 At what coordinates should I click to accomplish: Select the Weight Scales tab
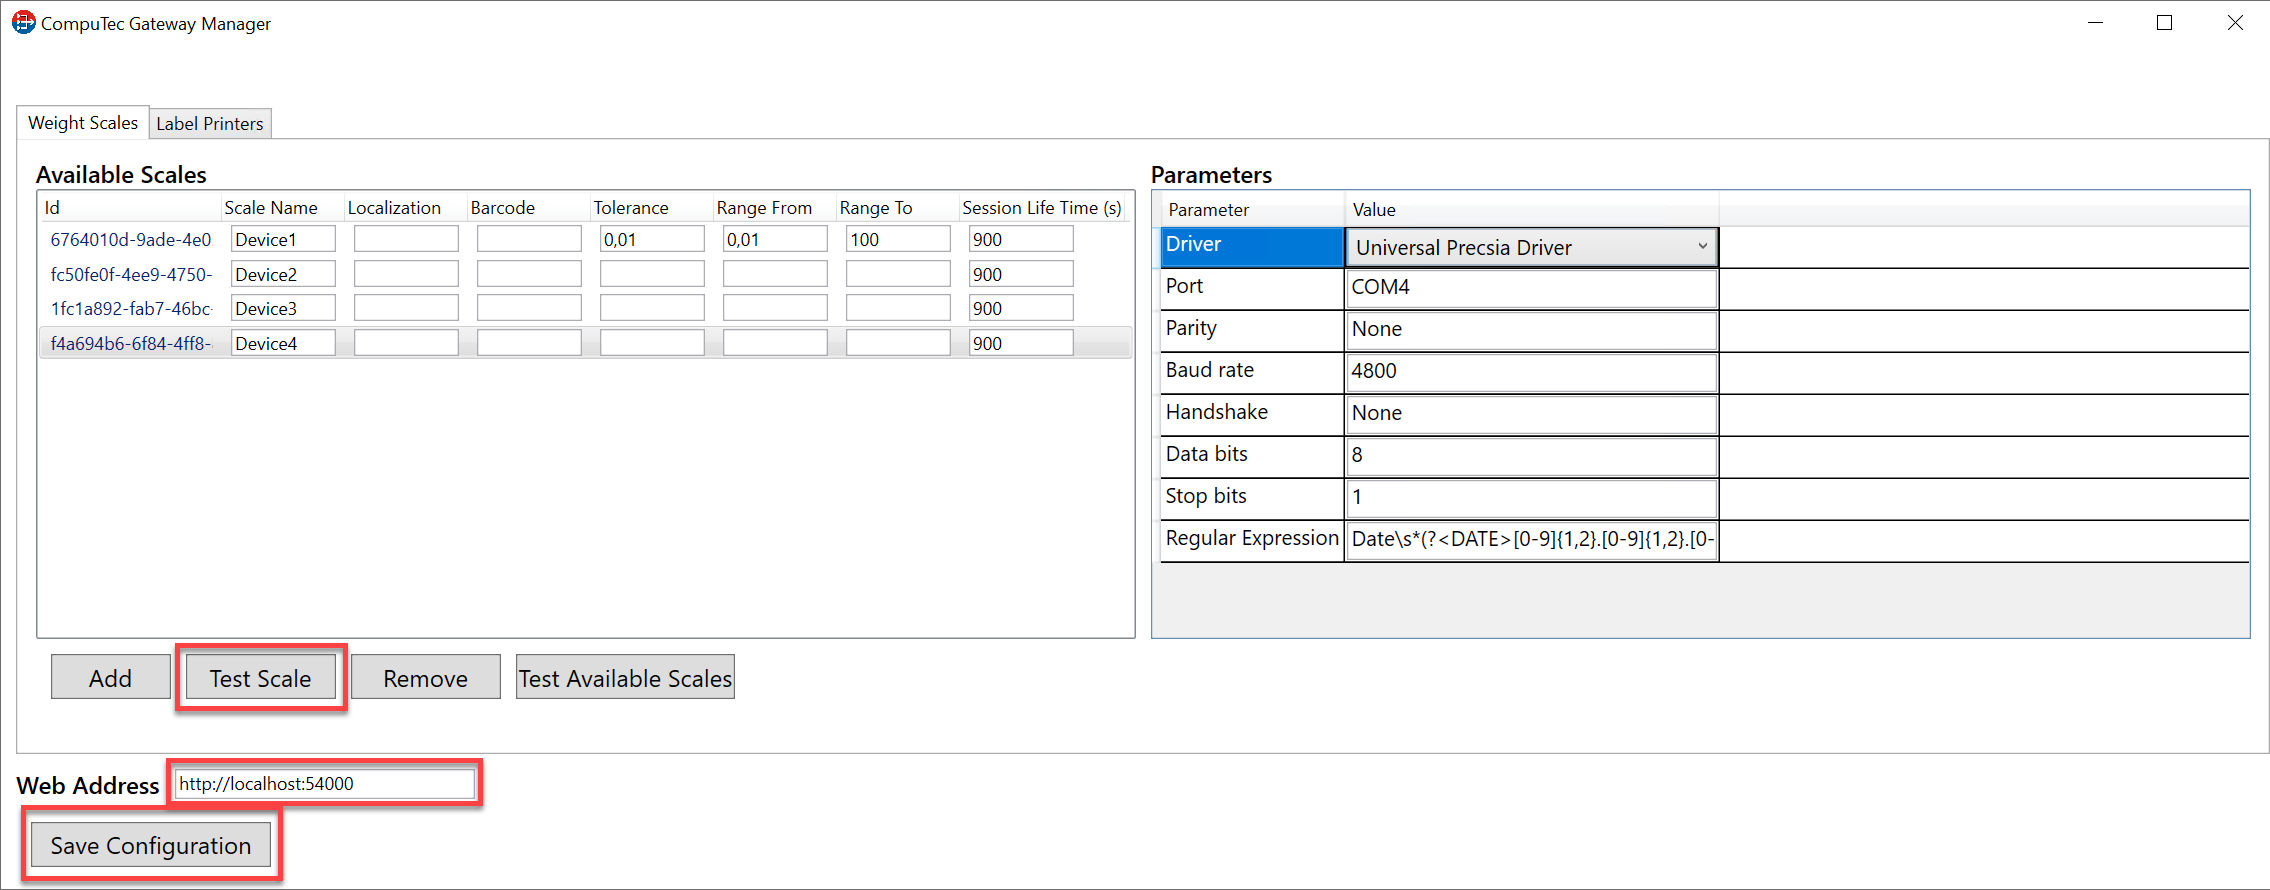(83, 123)
